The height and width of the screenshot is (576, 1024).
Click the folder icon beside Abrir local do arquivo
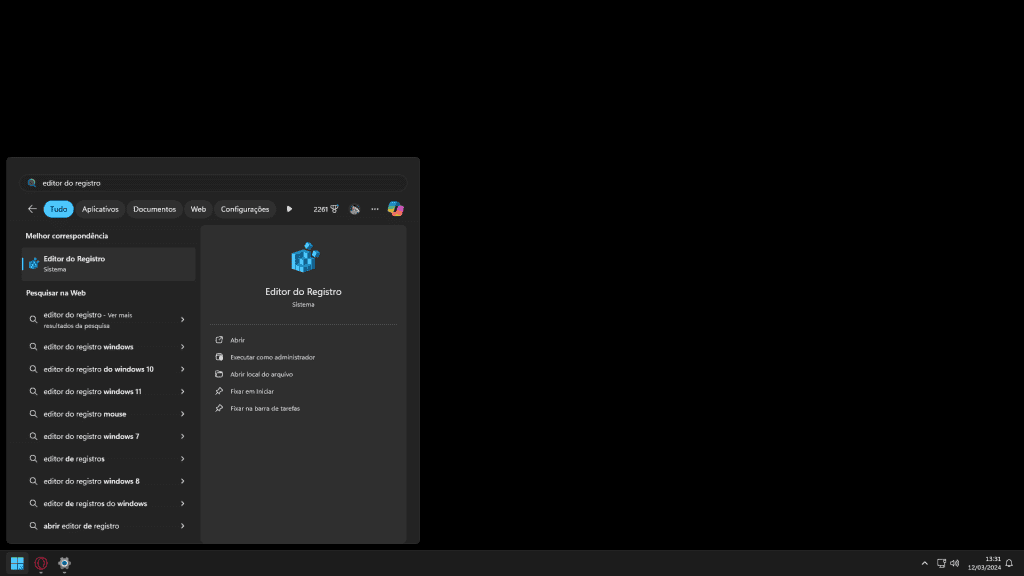pyautogui.click(x=219, y=374)
